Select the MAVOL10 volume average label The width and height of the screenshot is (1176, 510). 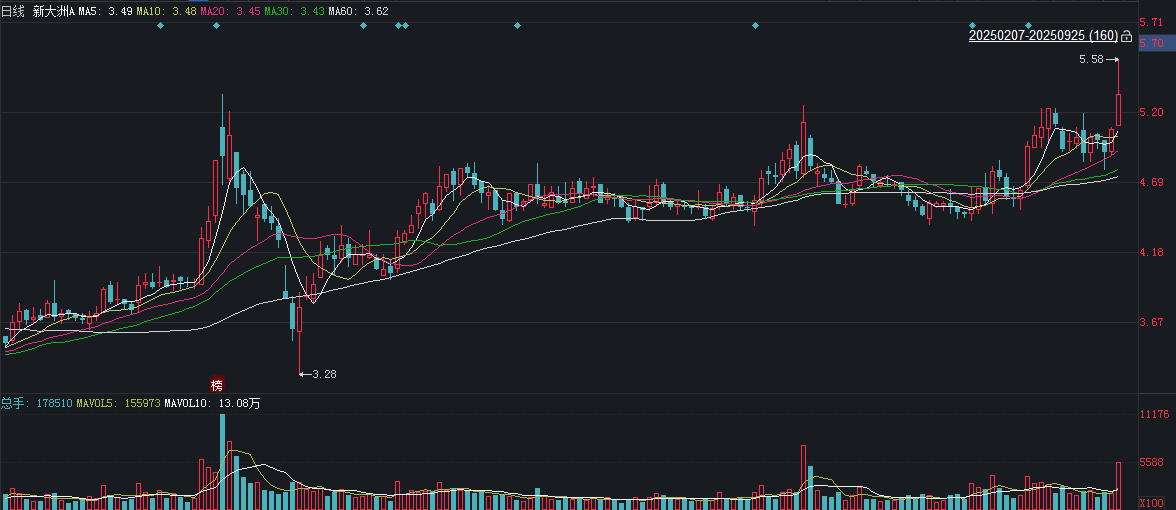pos(212,403)
